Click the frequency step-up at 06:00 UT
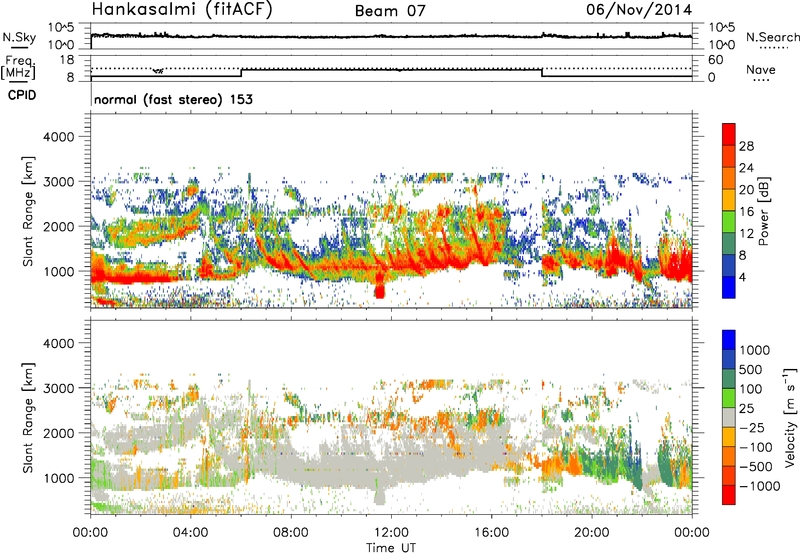The width and height of the screenshot is (800, 554). [x=241, y=73]
